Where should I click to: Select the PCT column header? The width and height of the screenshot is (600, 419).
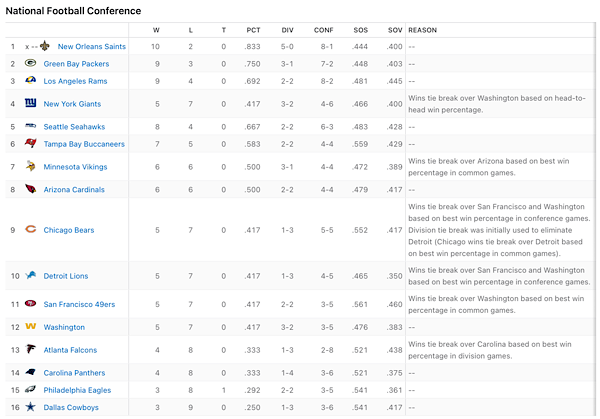point(253,30)
